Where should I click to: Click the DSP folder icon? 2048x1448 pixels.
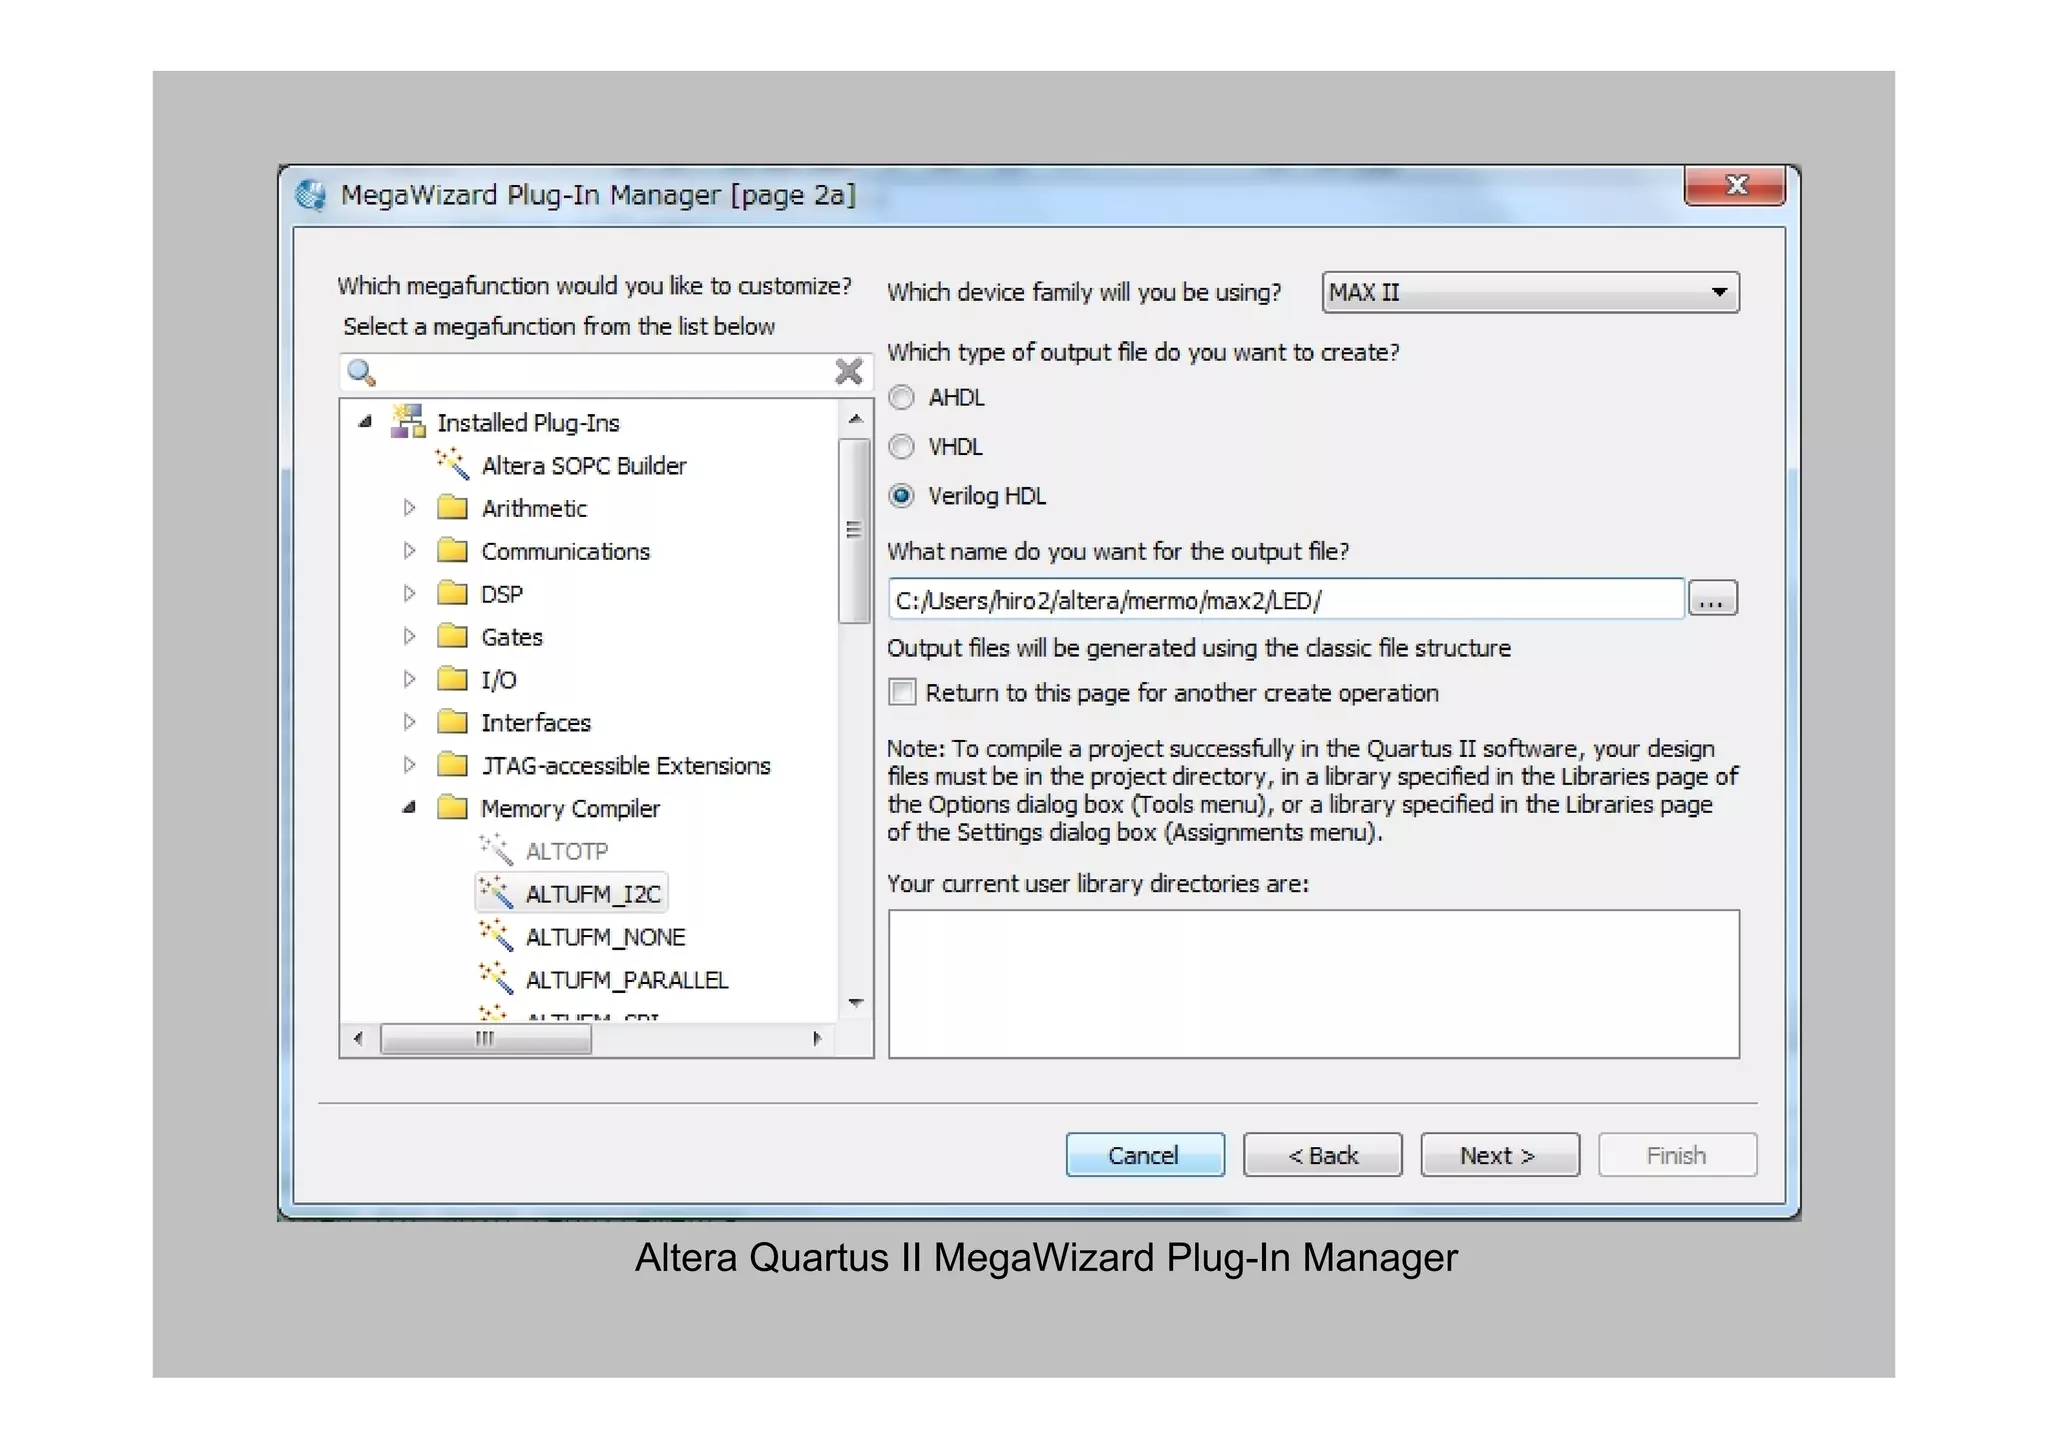point(453,594)
